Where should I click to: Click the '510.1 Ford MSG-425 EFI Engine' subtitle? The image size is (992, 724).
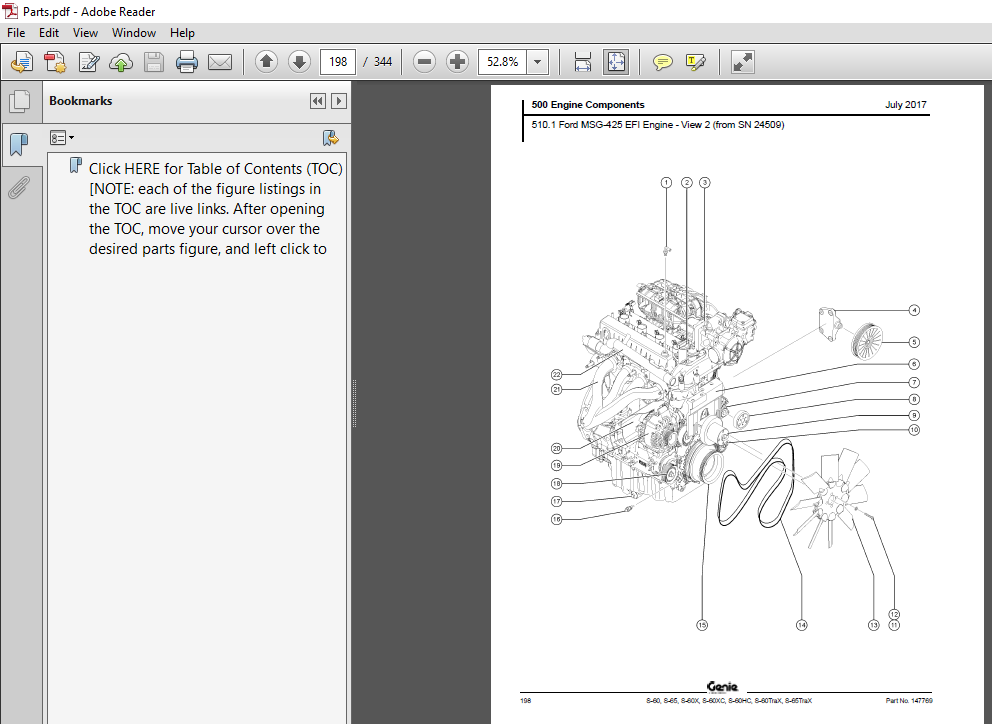pos(657,125)
